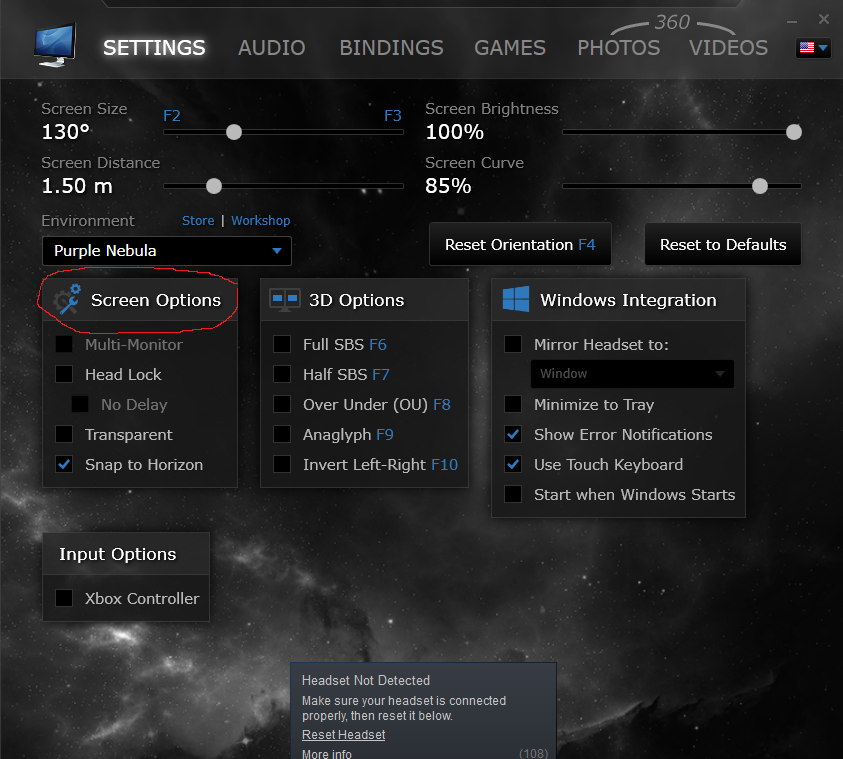Disable Use Touch Keyboard checkbox
The width and height of the screenshot is (843, 759).
513,464
